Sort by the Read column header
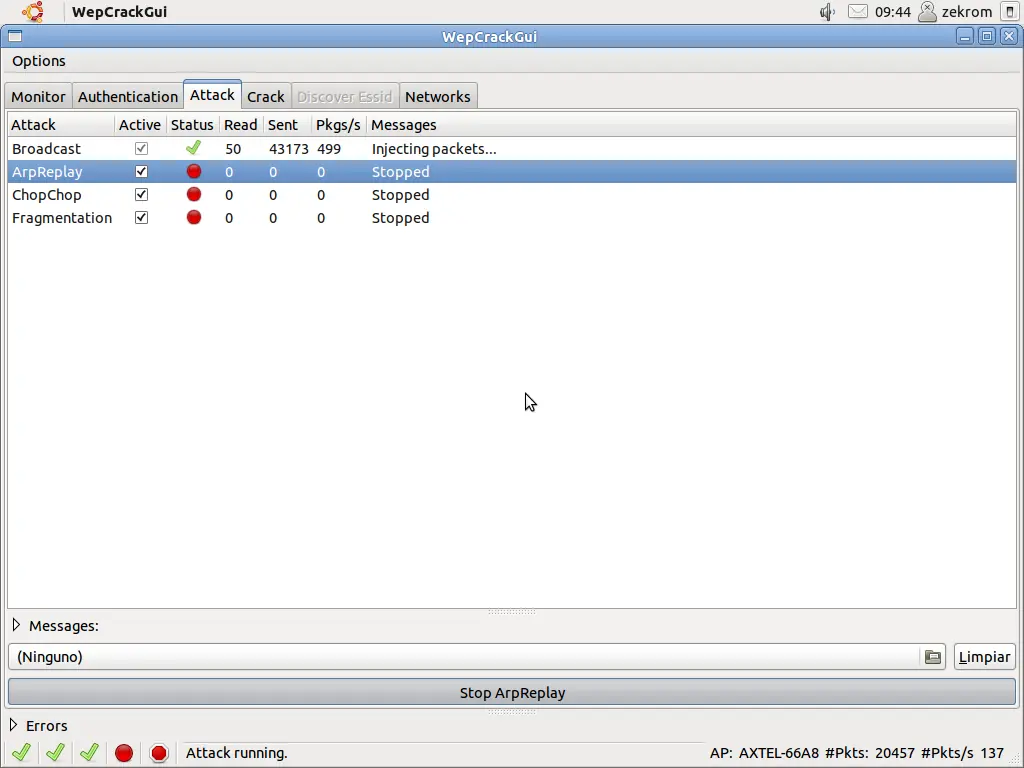 click(240, 125)
